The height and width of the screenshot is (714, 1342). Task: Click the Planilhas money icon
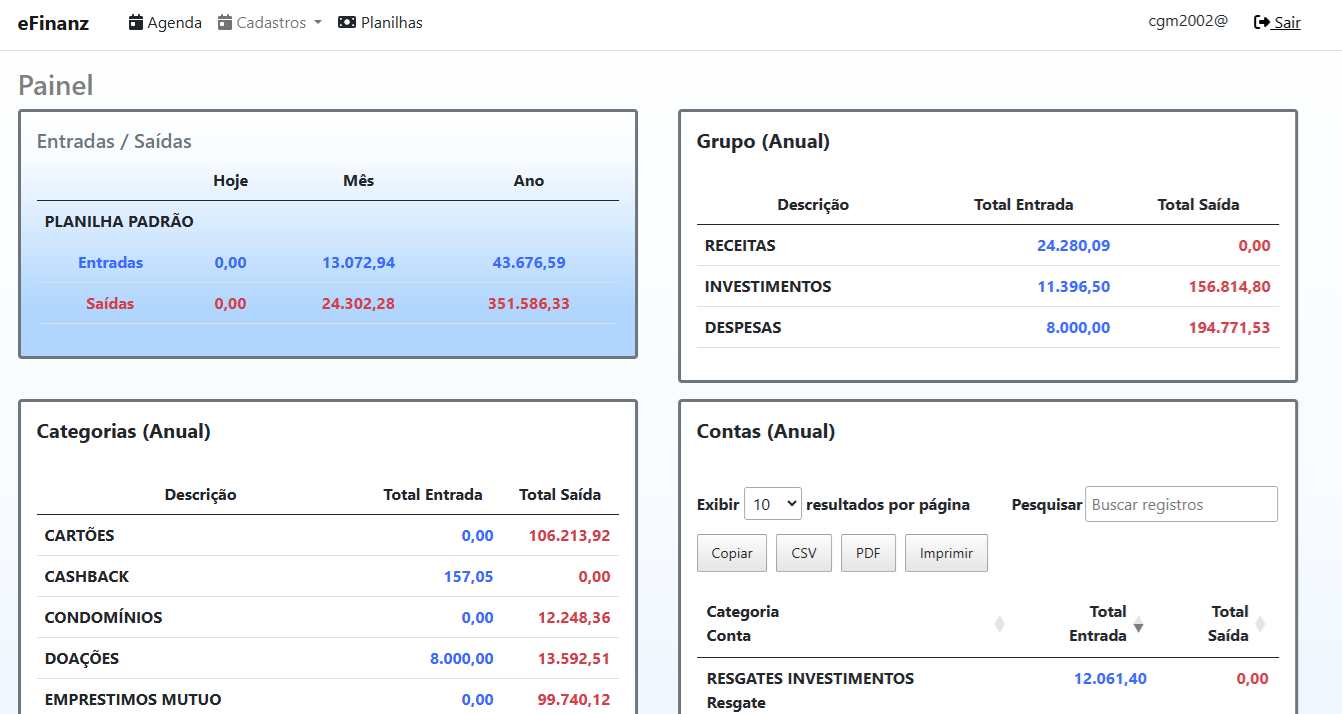(x=347, y=22)
